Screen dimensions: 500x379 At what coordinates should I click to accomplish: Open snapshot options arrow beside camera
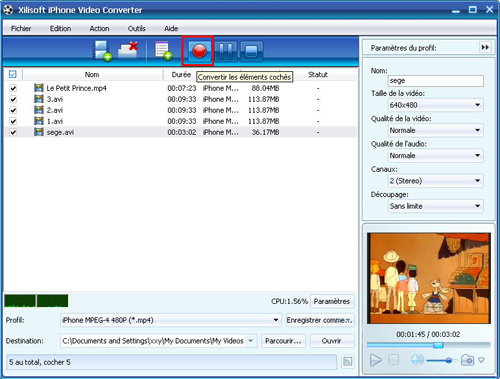click(x=481, y=360)
